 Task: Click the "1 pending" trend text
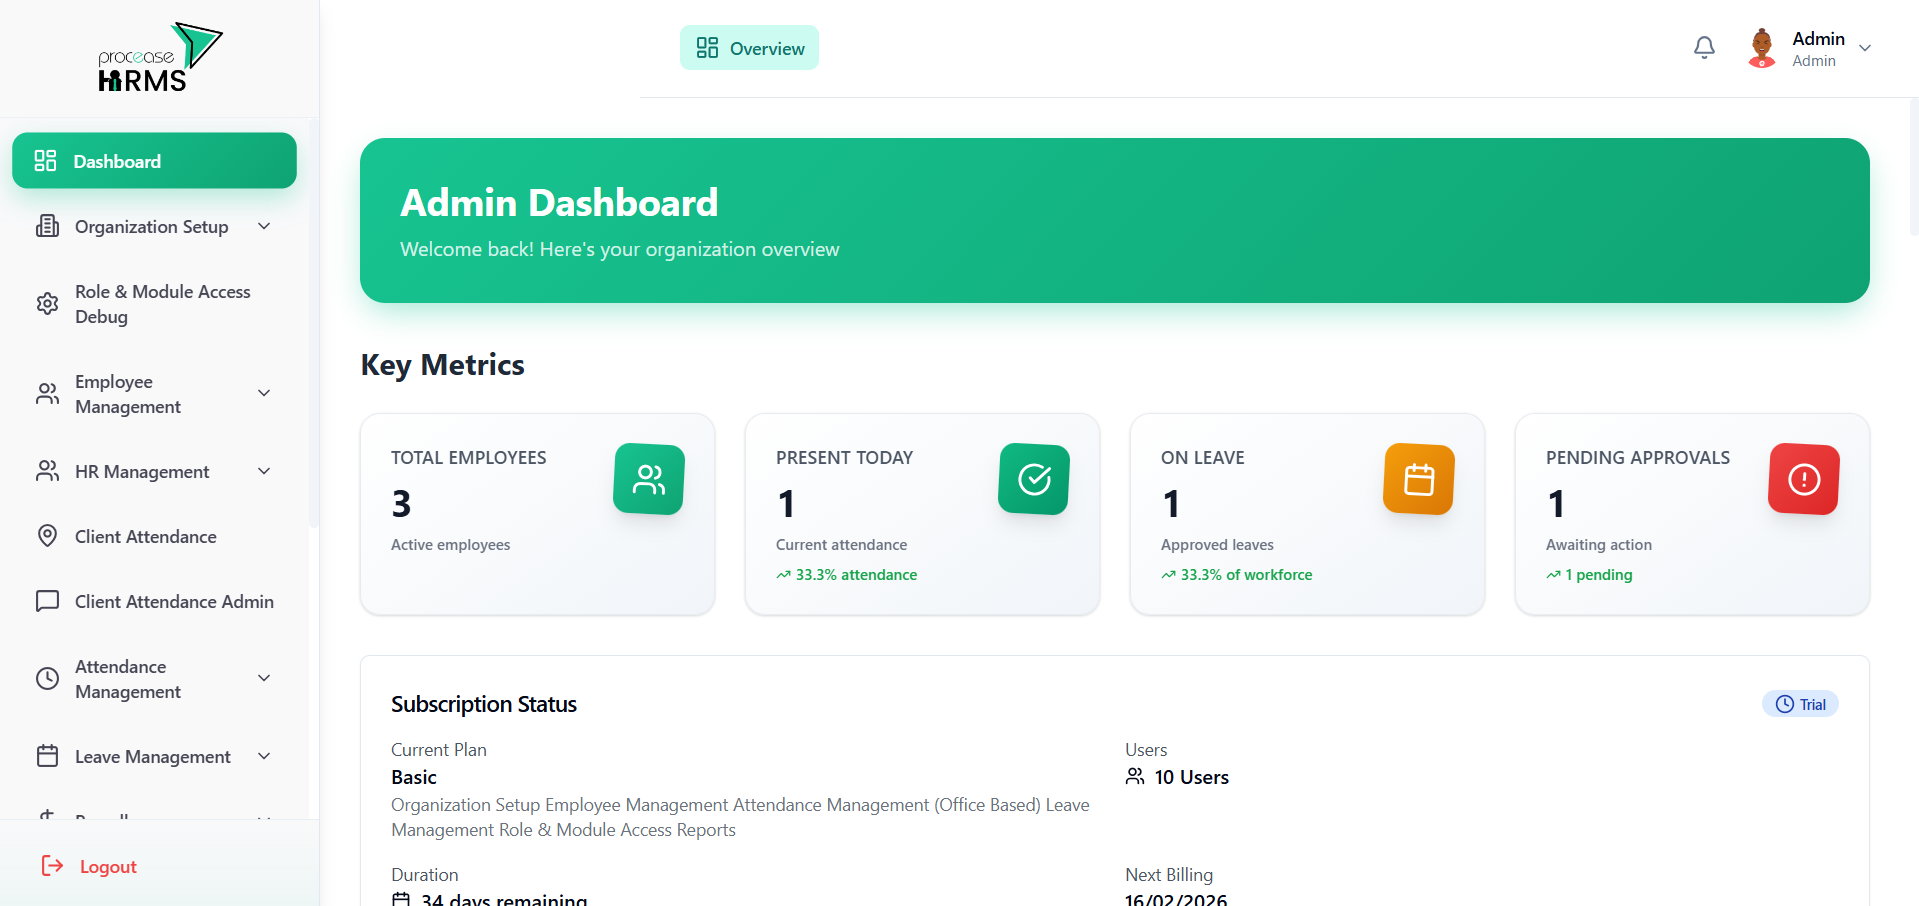click(1598, 575)
